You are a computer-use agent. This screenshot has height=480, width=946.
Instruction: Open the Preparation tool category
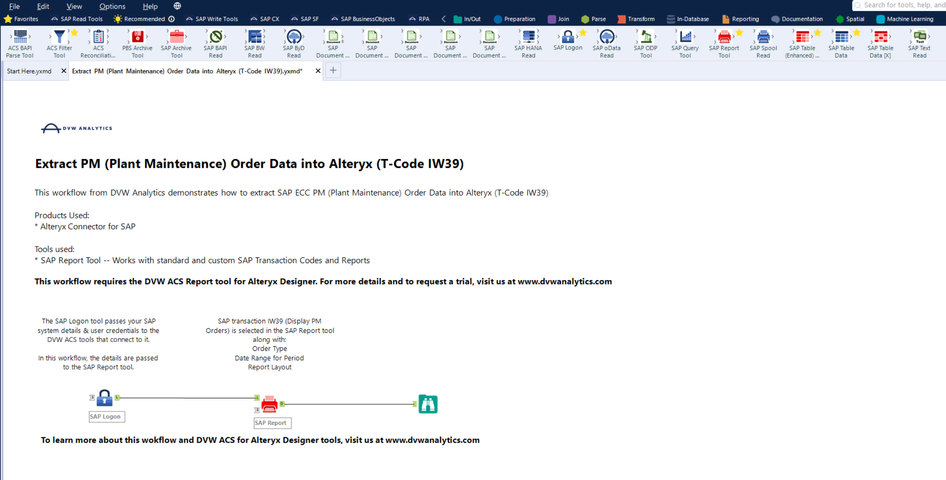[515, 19]
